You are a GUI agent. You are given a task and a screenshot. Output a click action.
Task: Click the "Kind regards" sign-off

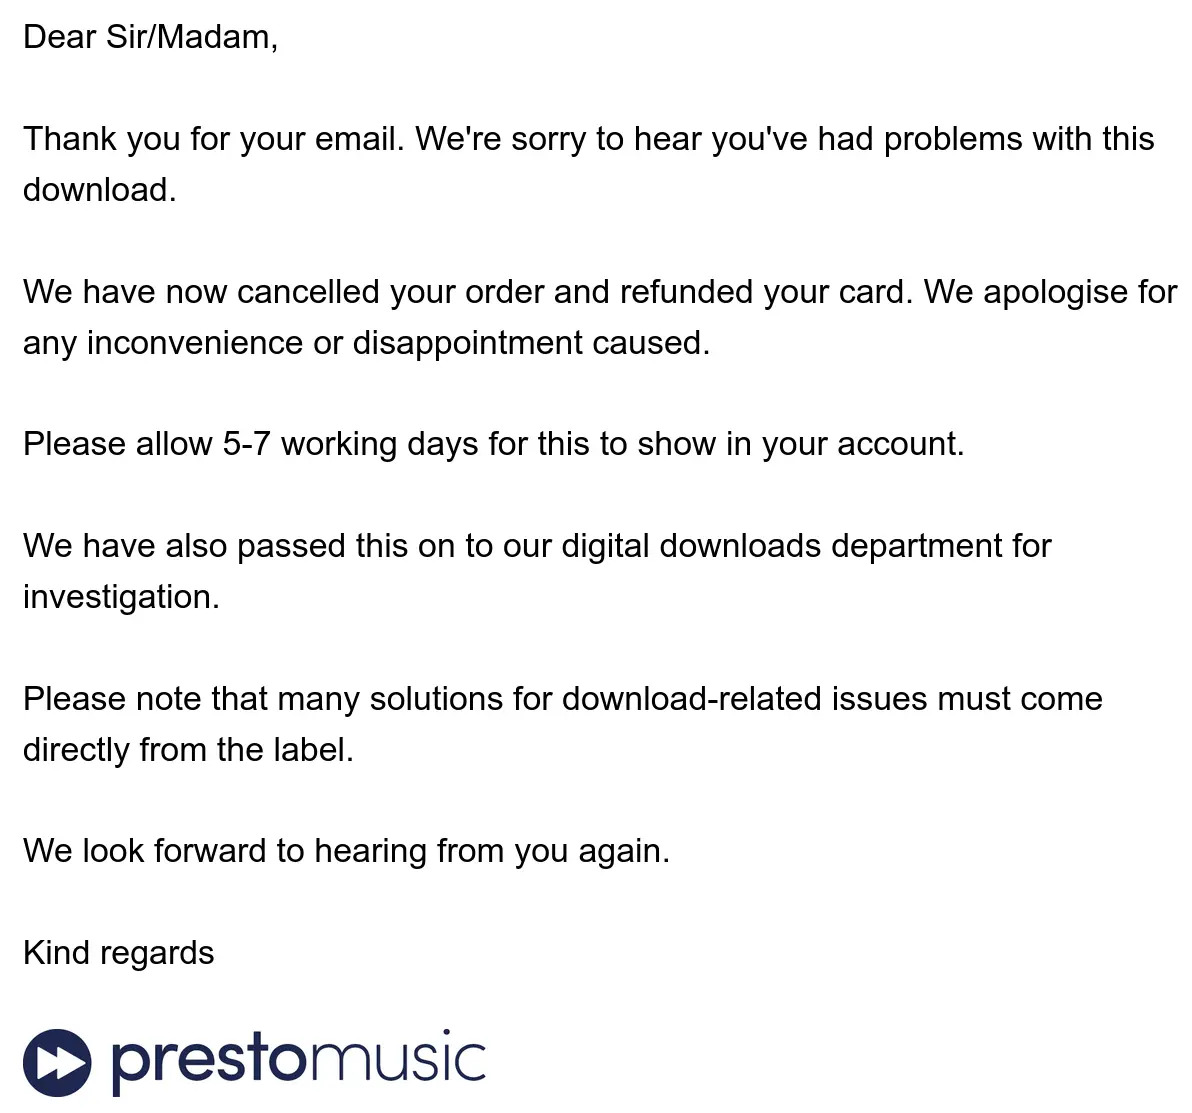118,953
